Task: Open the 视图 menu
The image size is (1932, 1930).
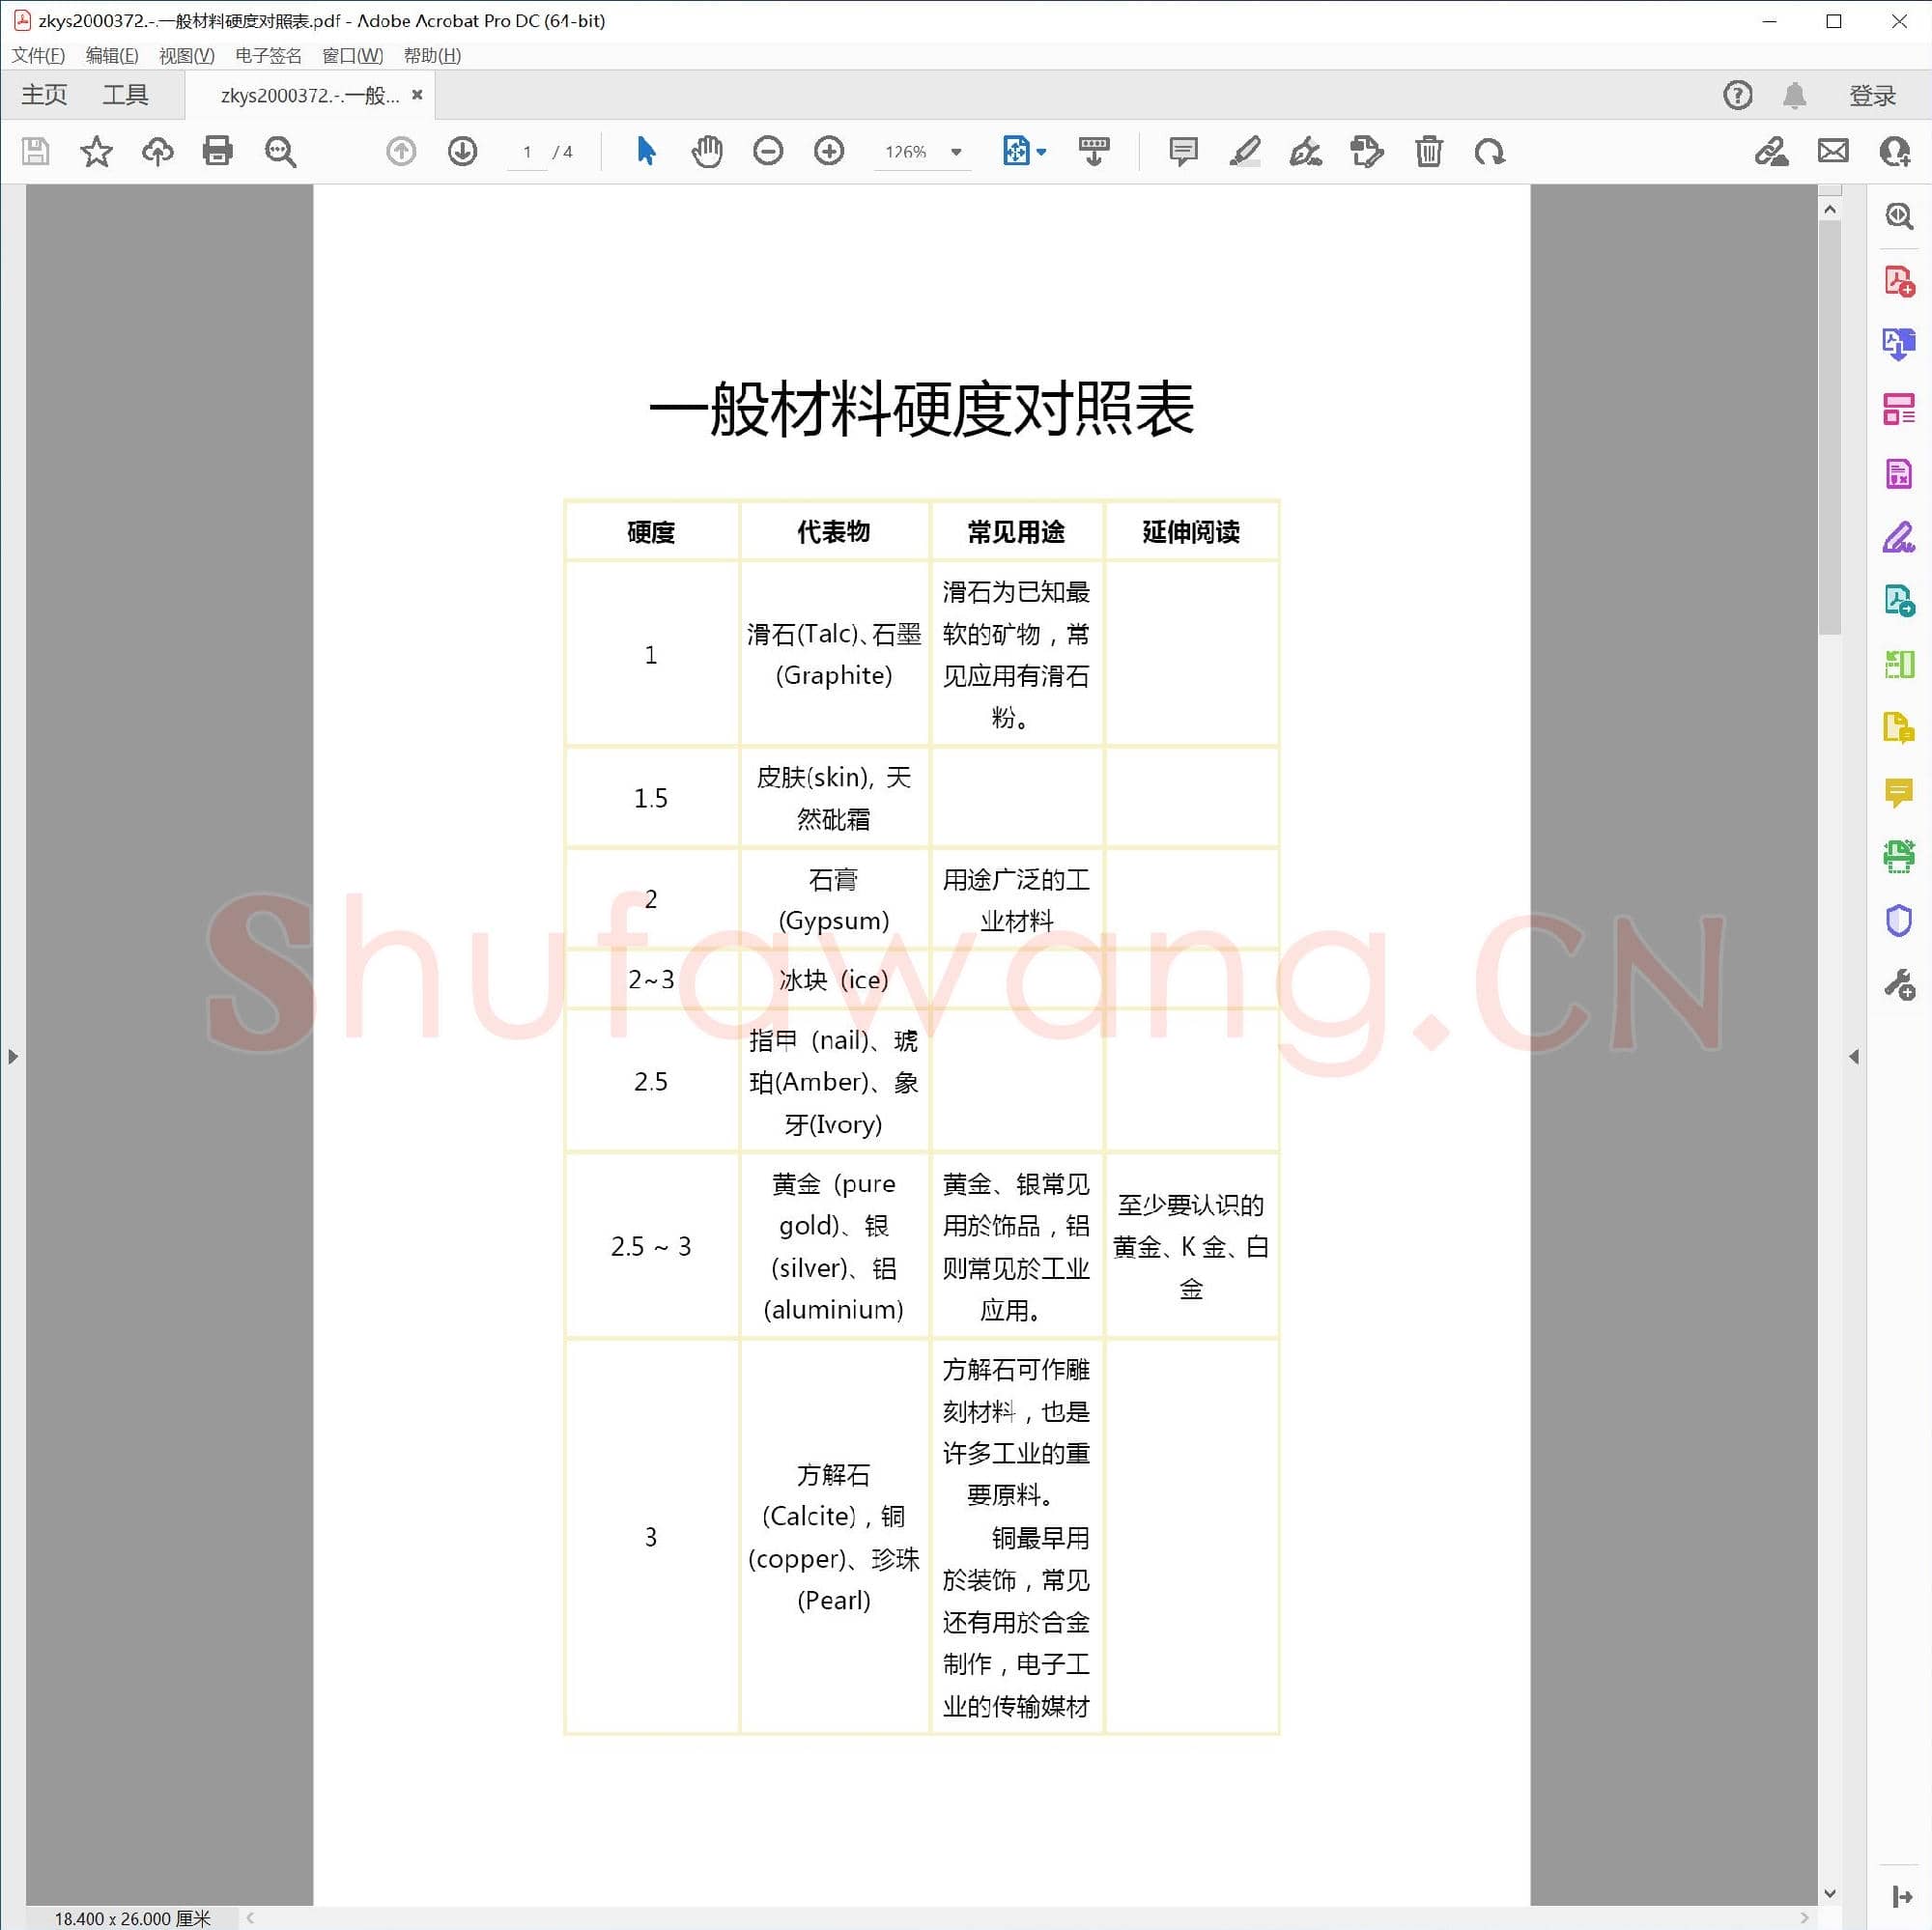Action: (x=186, y=55)
